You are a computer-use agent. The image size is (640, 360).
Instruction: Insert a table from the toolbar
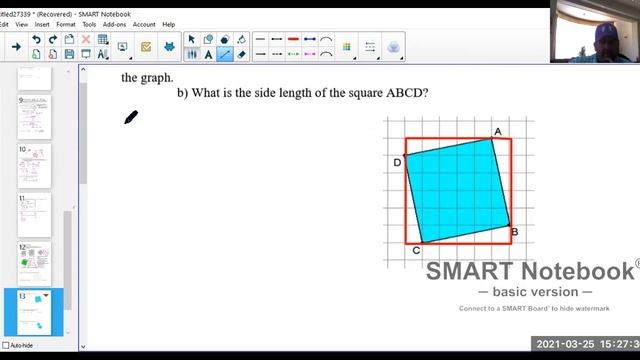102,39
